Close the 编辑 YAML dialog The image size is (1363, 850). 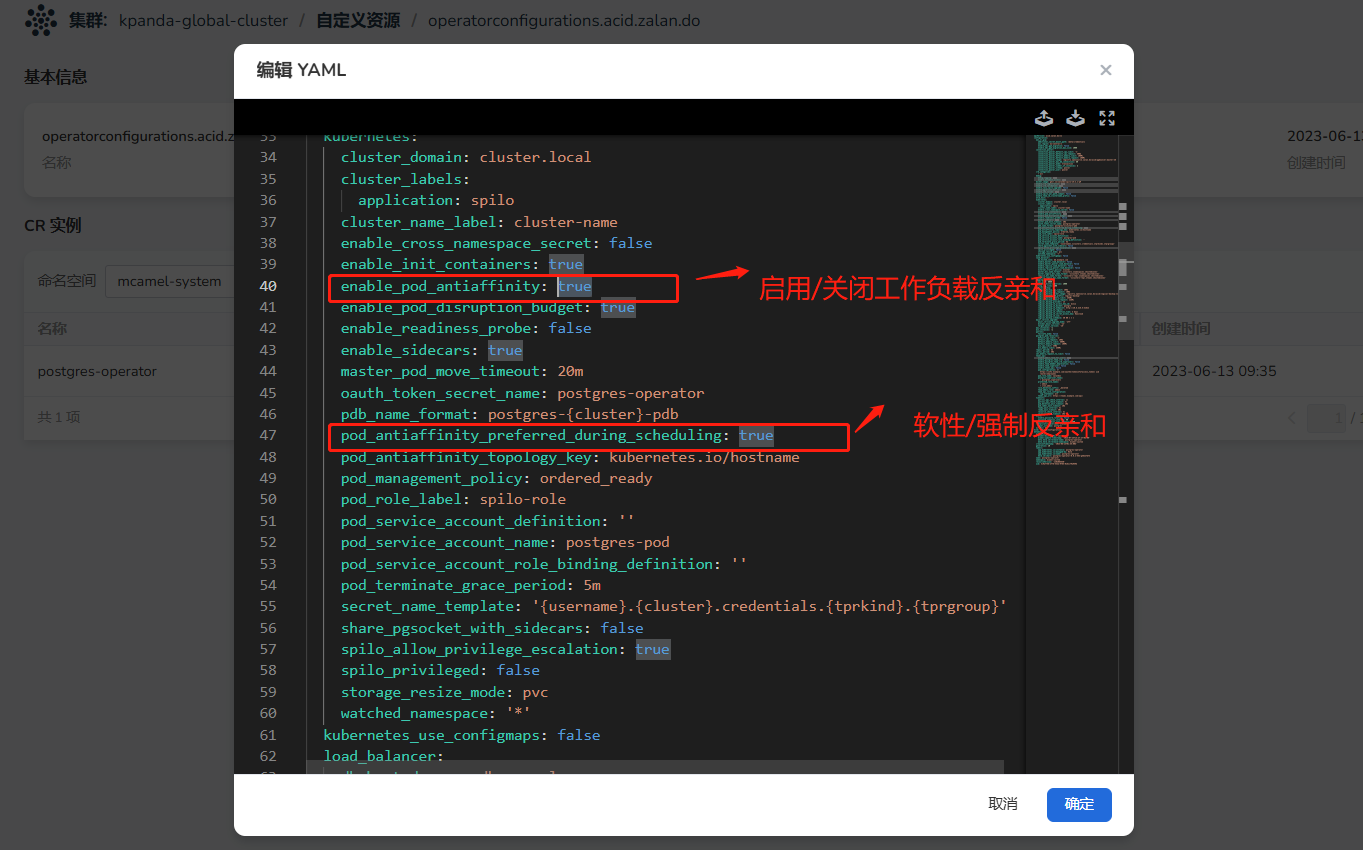(x=1105, y=70)
